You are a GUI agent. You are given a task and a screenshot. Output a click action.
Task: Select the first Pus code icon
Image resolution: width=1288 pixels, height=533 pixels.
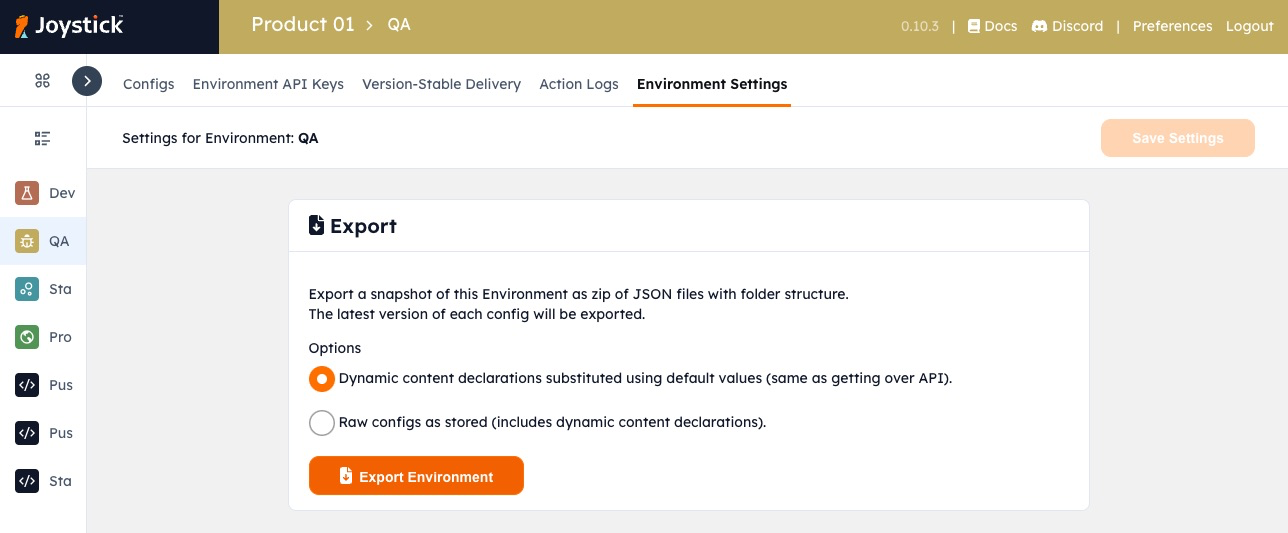(x=27, y=385)
